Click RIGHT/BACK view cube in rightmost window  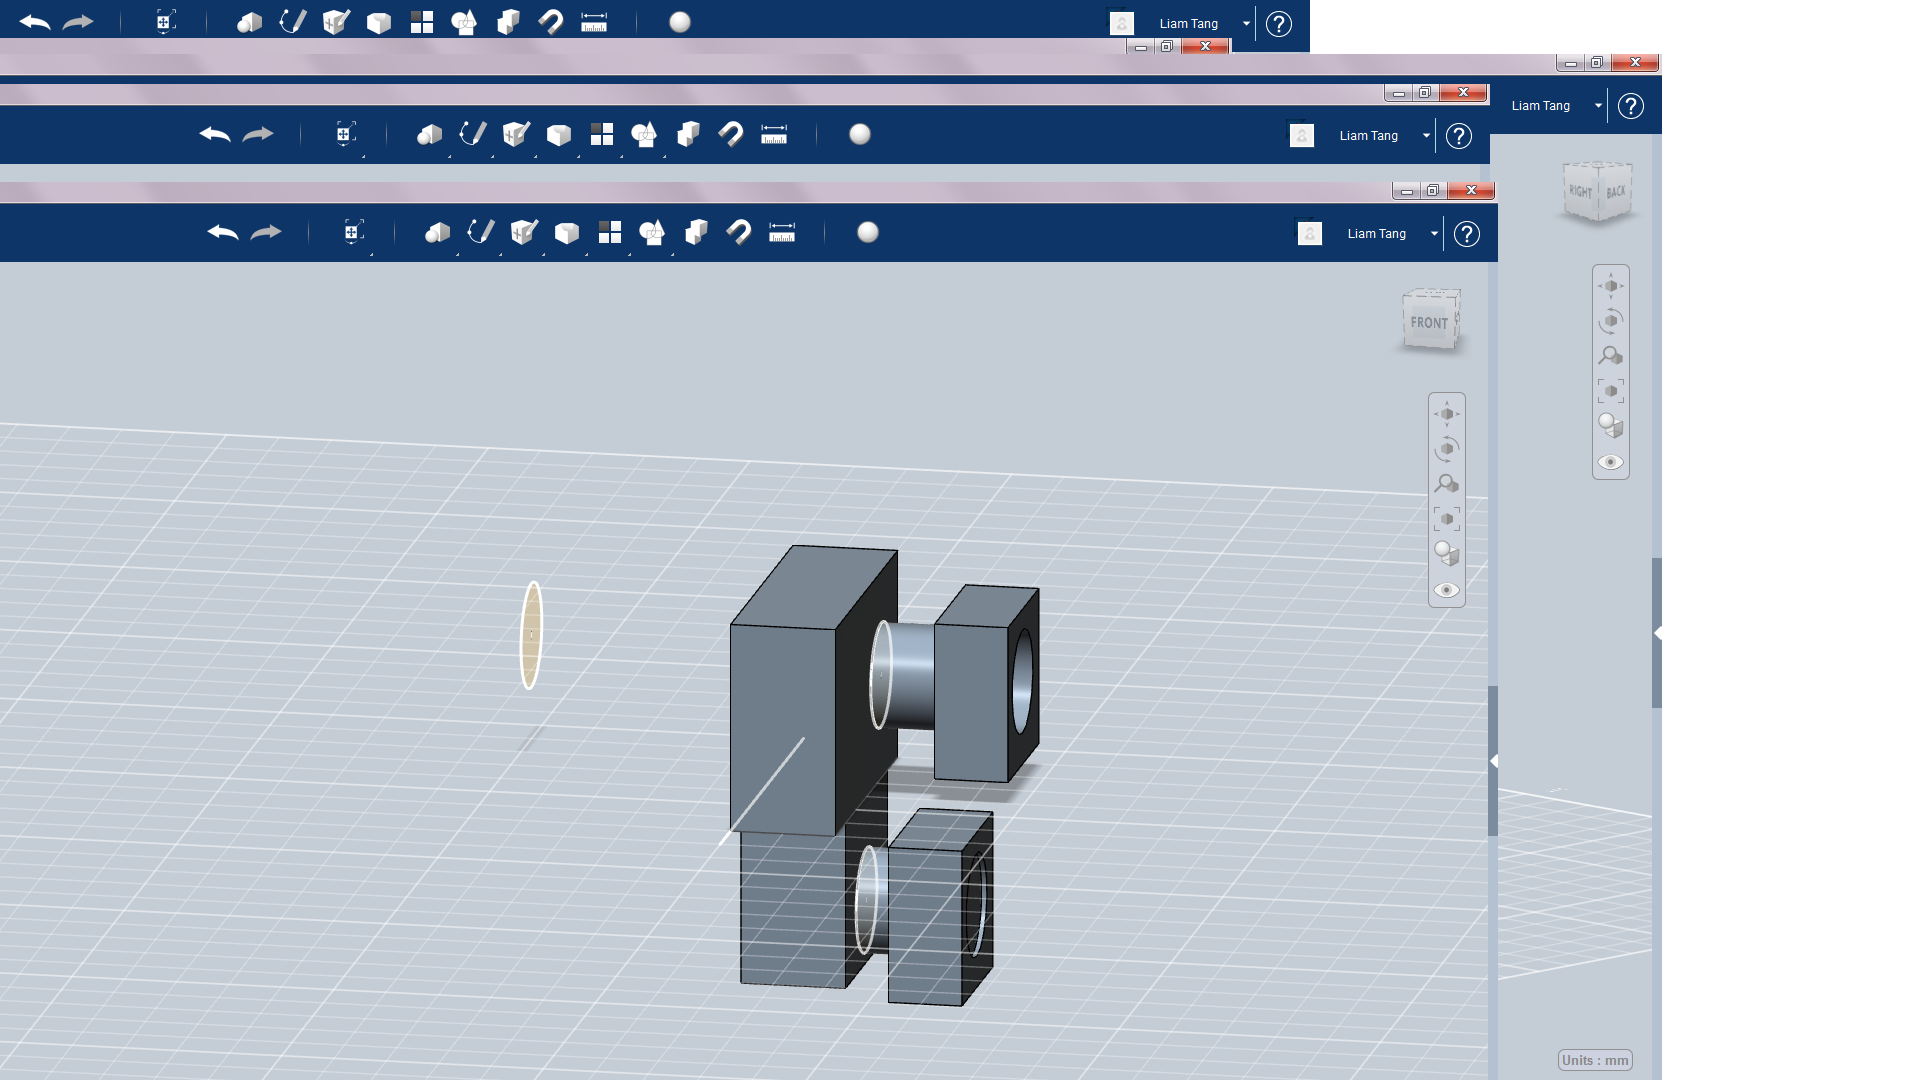(1598, 191)
